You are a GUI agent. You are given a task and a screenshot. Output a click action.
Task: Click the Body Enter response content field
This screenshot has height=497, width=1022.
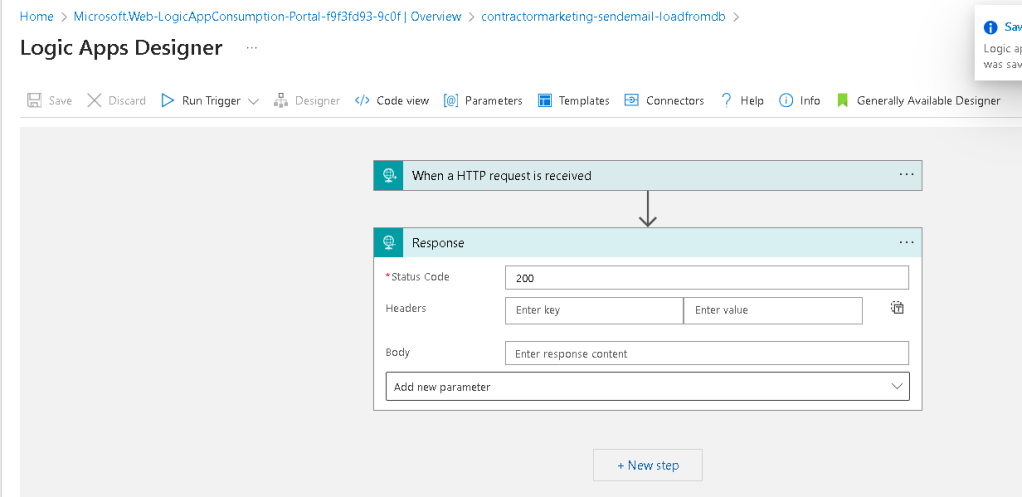click(707, 353)
